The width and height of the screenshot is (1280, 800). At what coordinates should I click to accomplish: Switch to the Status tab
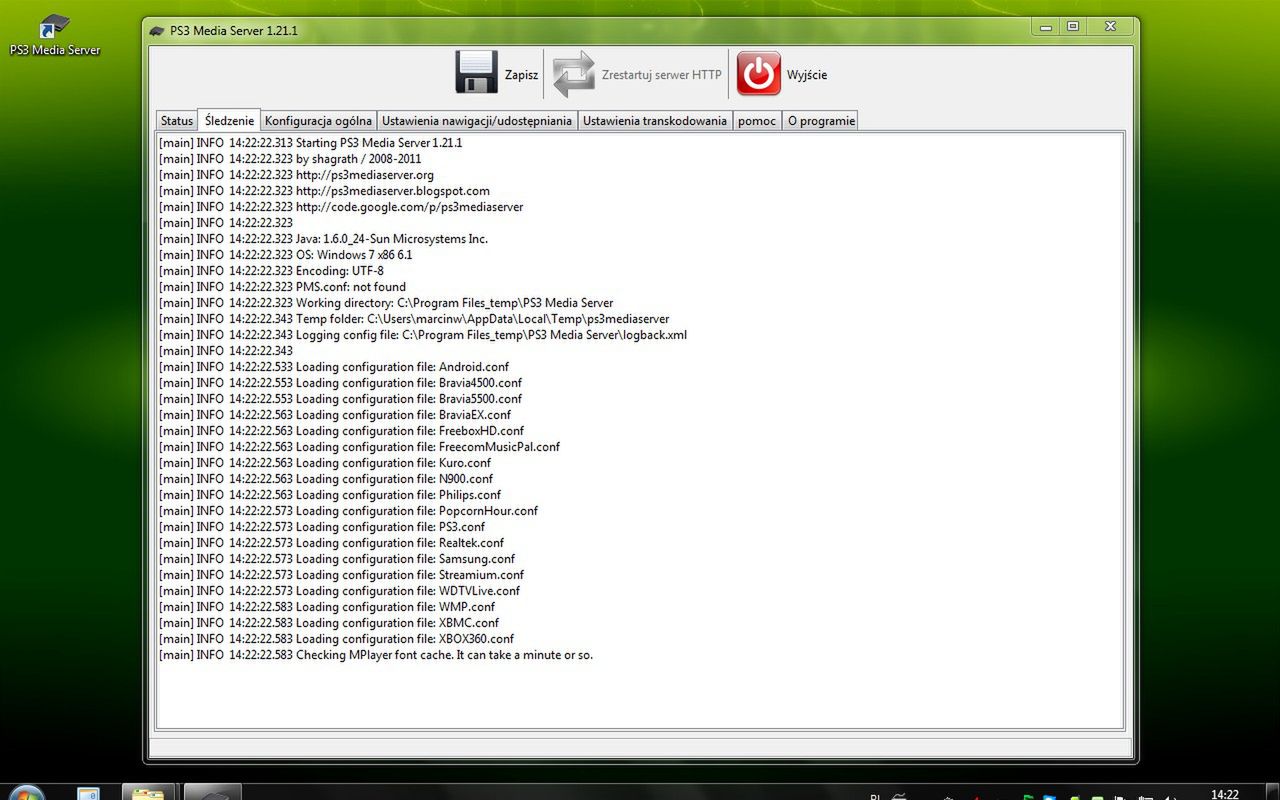pyautogui.click(x=177, y=121)
